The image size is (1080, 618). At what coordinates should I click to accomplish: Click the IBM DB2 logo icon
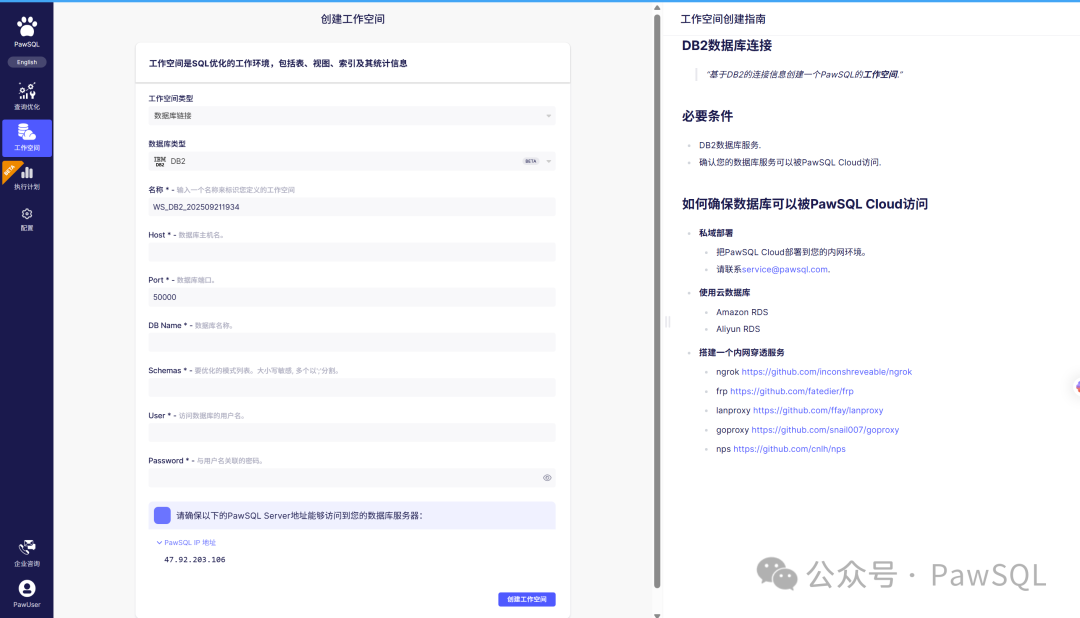160,161
